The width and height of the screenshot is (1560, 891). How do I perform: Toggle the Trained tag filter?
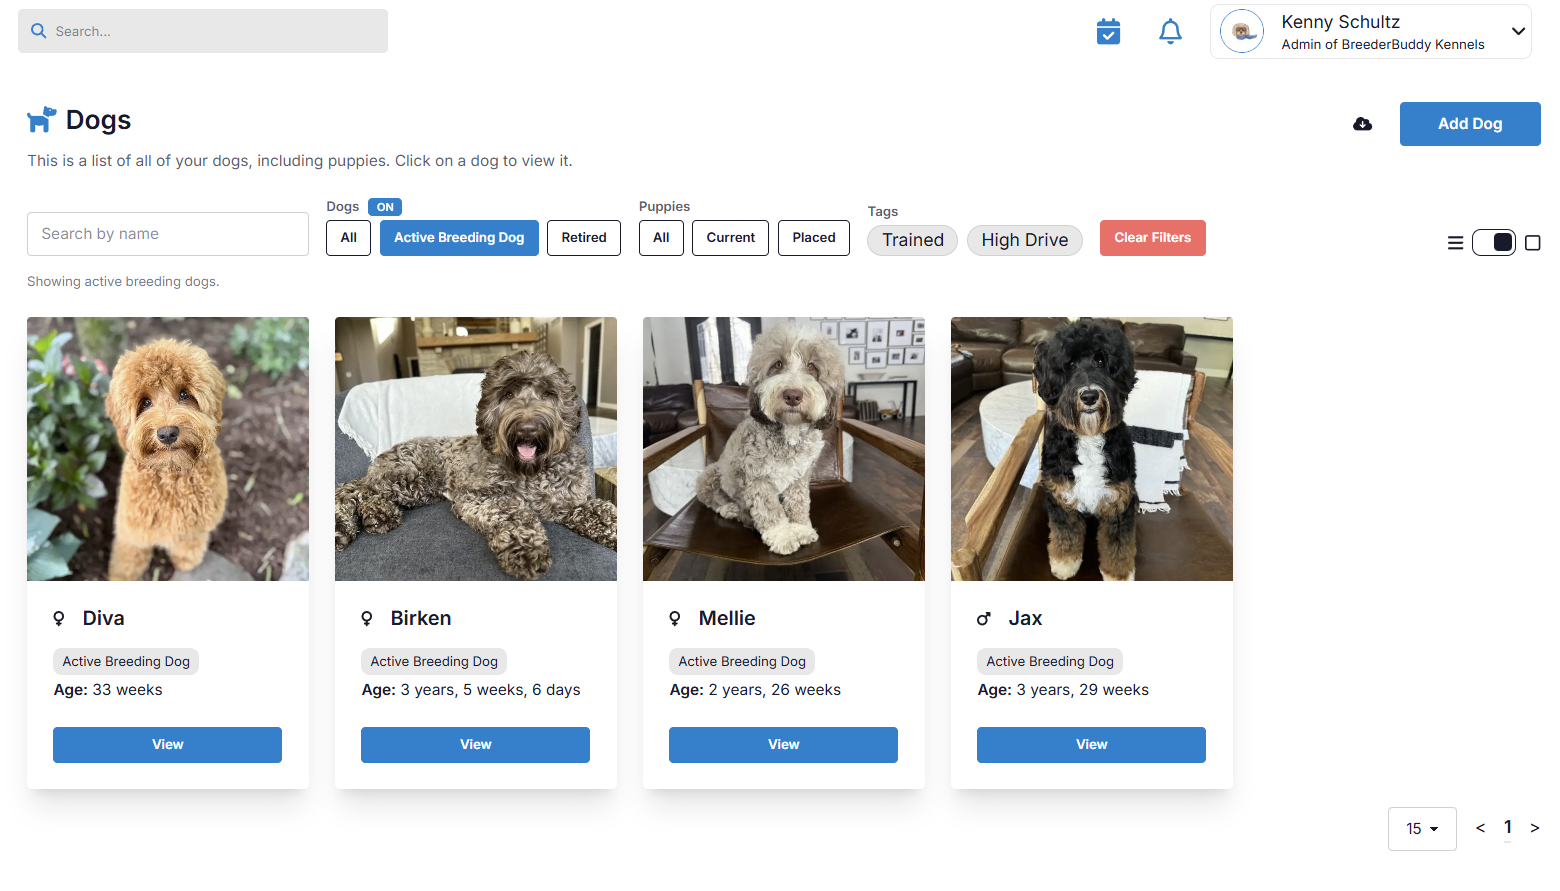pyautogui.click(x=912, y=240)
